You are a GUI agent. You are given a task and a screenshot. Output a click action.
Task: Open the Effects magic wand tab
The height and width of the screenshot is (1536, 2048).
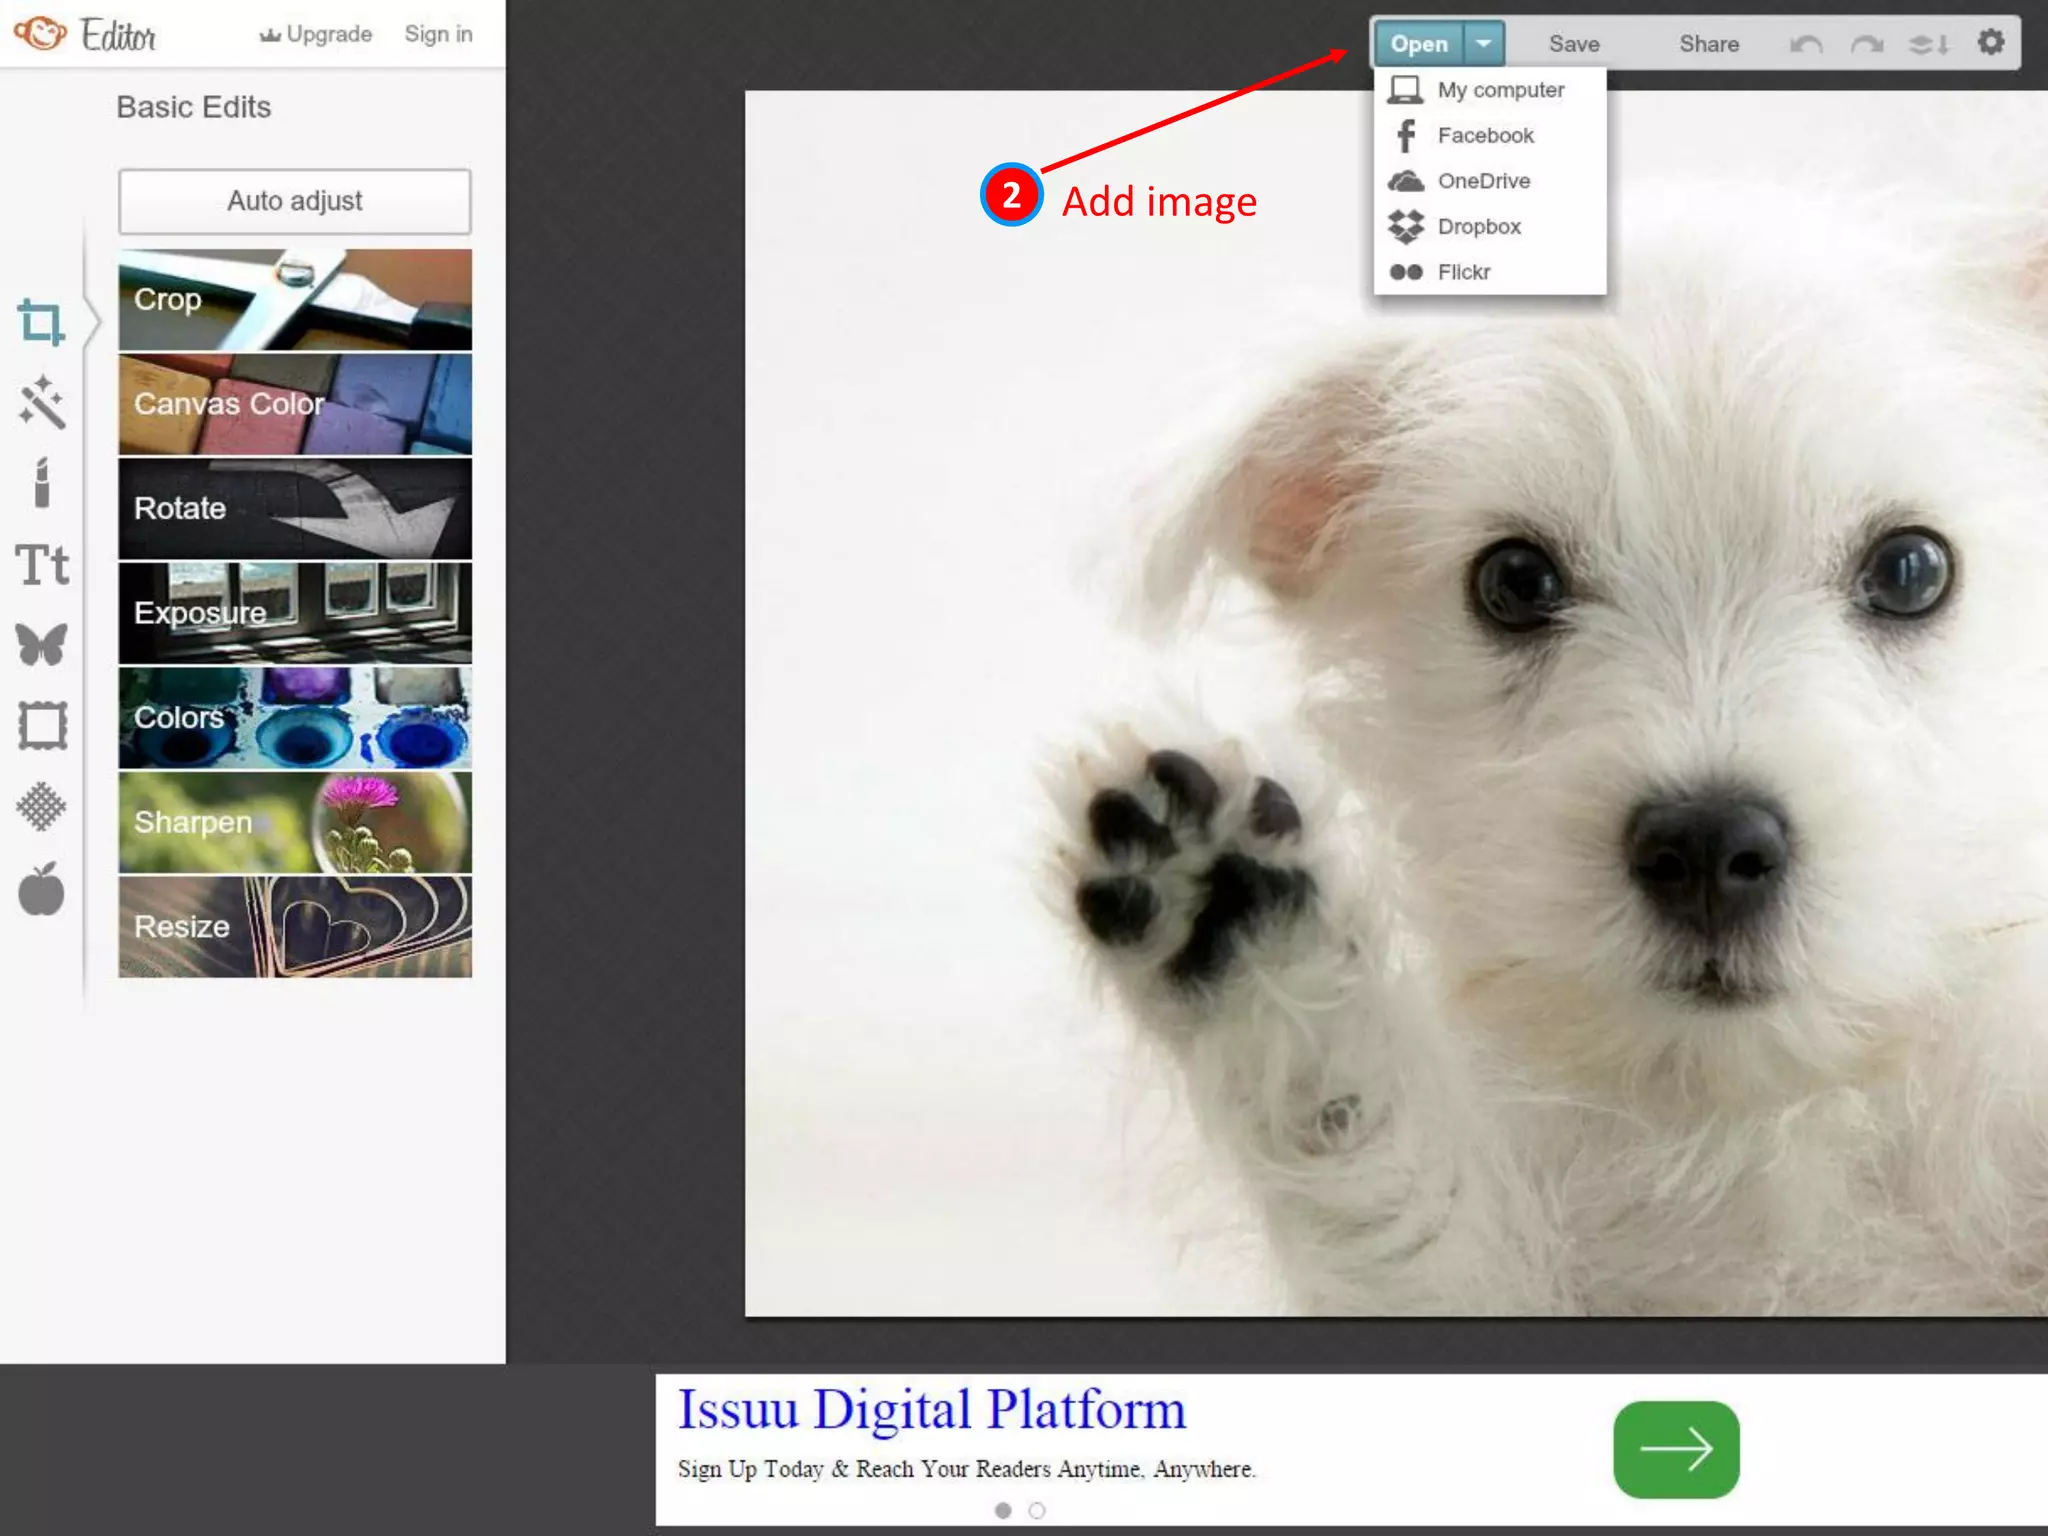(41, 403)
